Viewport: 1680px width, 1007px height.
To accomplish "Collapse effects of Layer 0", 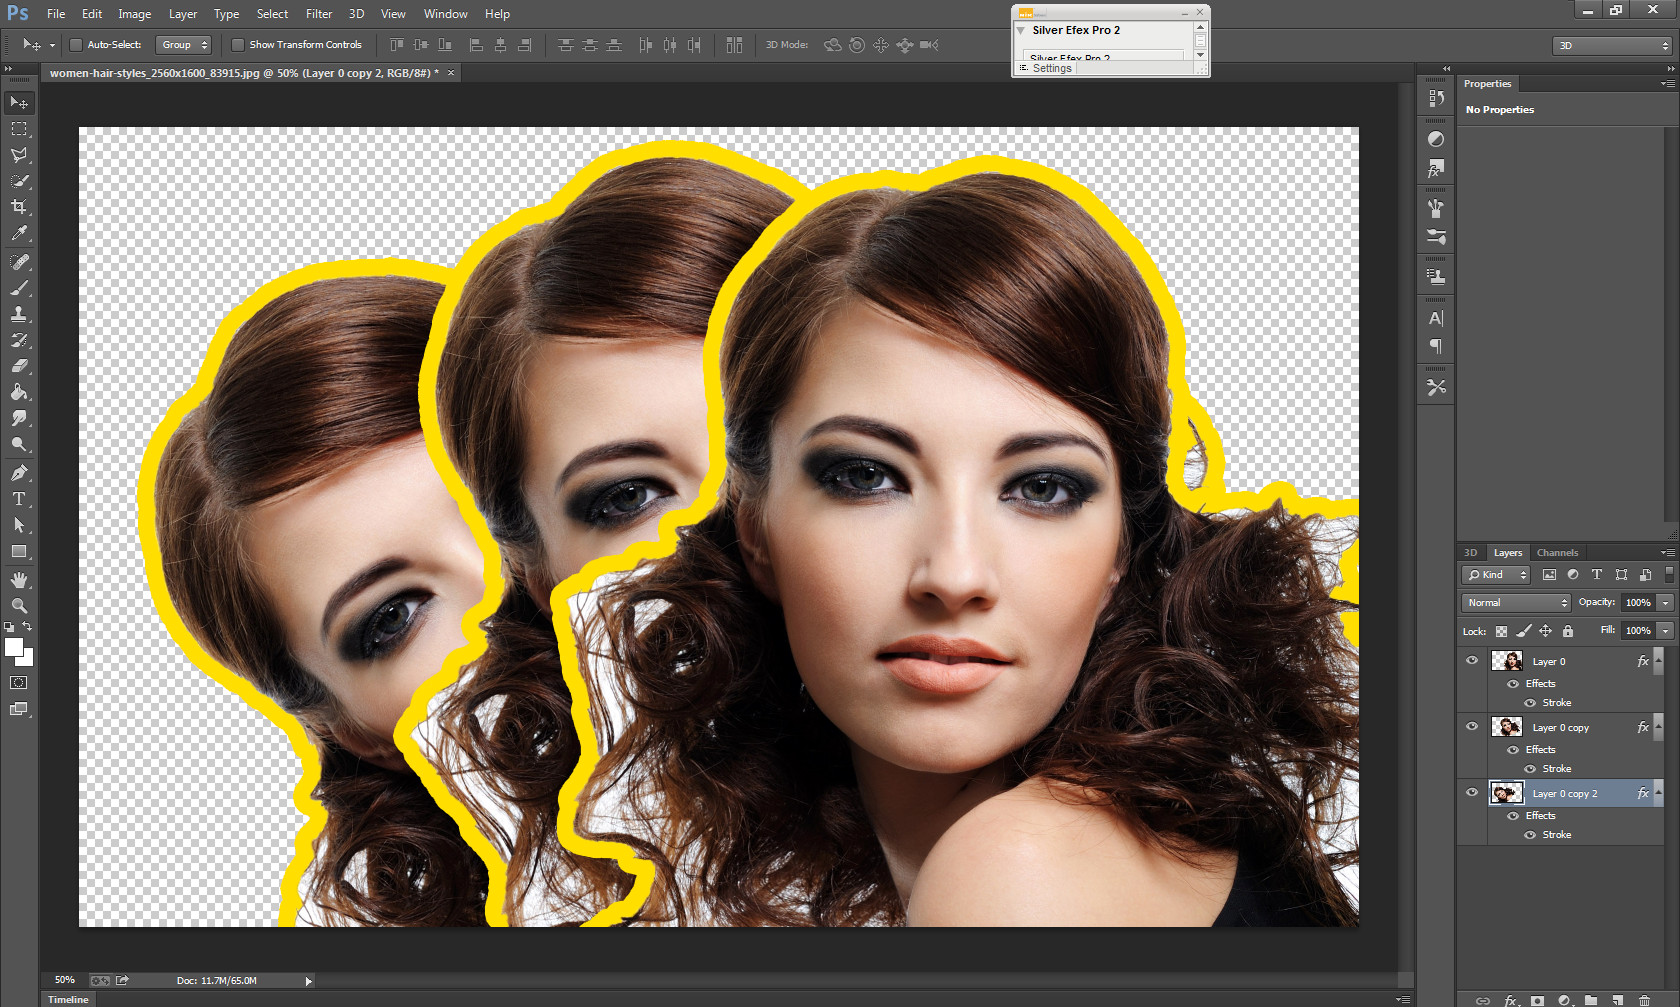I will coord(1658,661).
